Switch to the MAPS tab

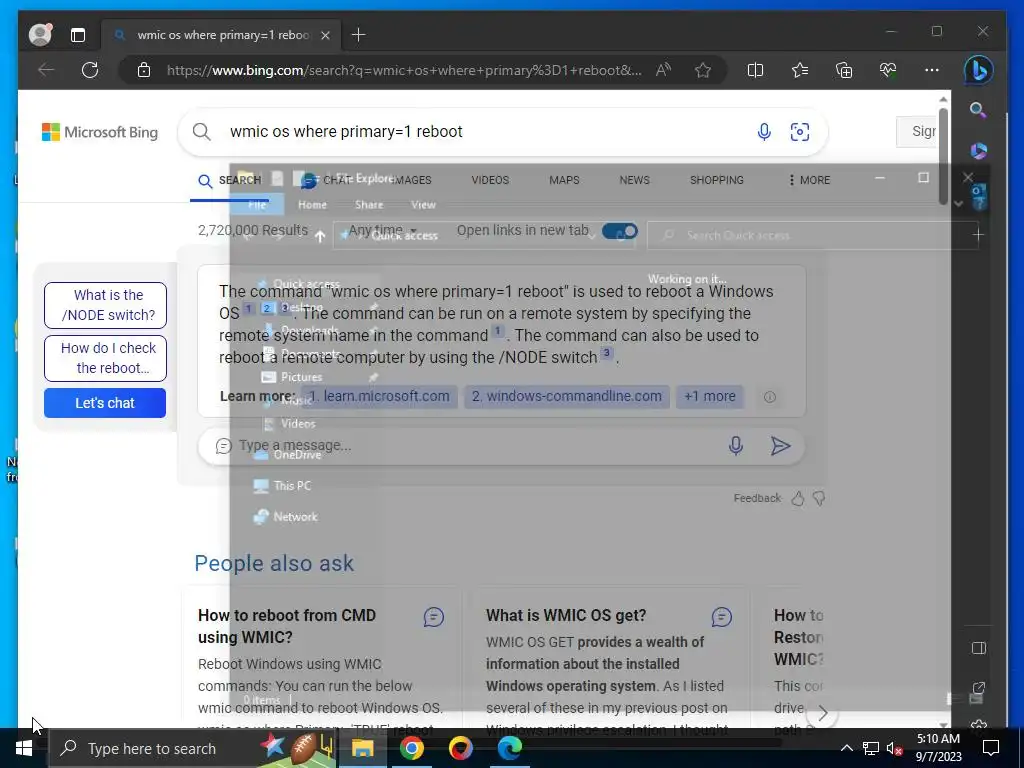(x=564, y=180)
